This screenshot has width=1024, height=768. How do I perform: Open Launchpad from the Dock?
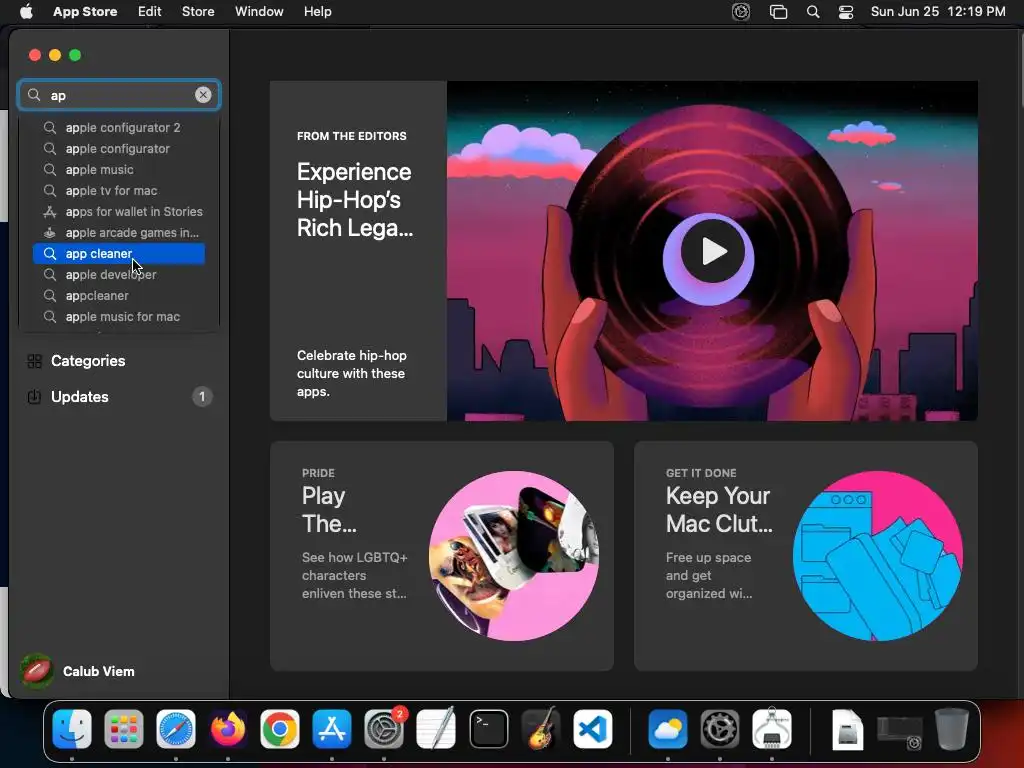coord(123,729)
